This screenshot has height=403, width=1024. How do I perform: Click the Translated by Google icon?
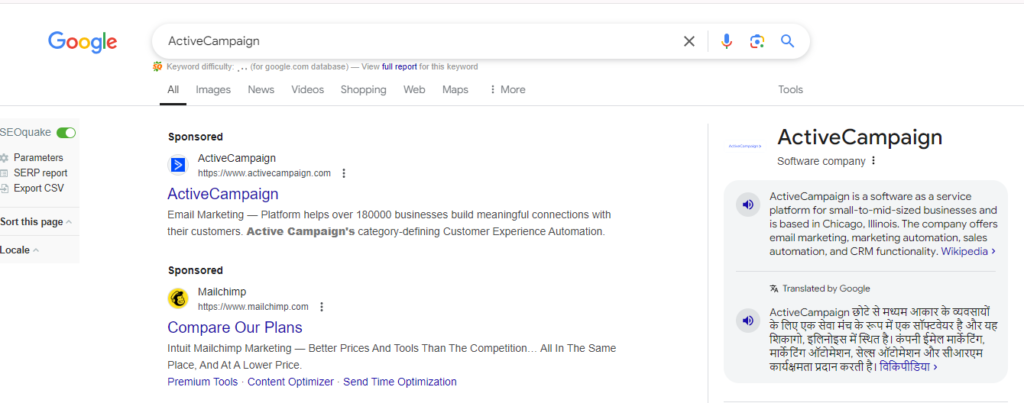tap(774, 289)
